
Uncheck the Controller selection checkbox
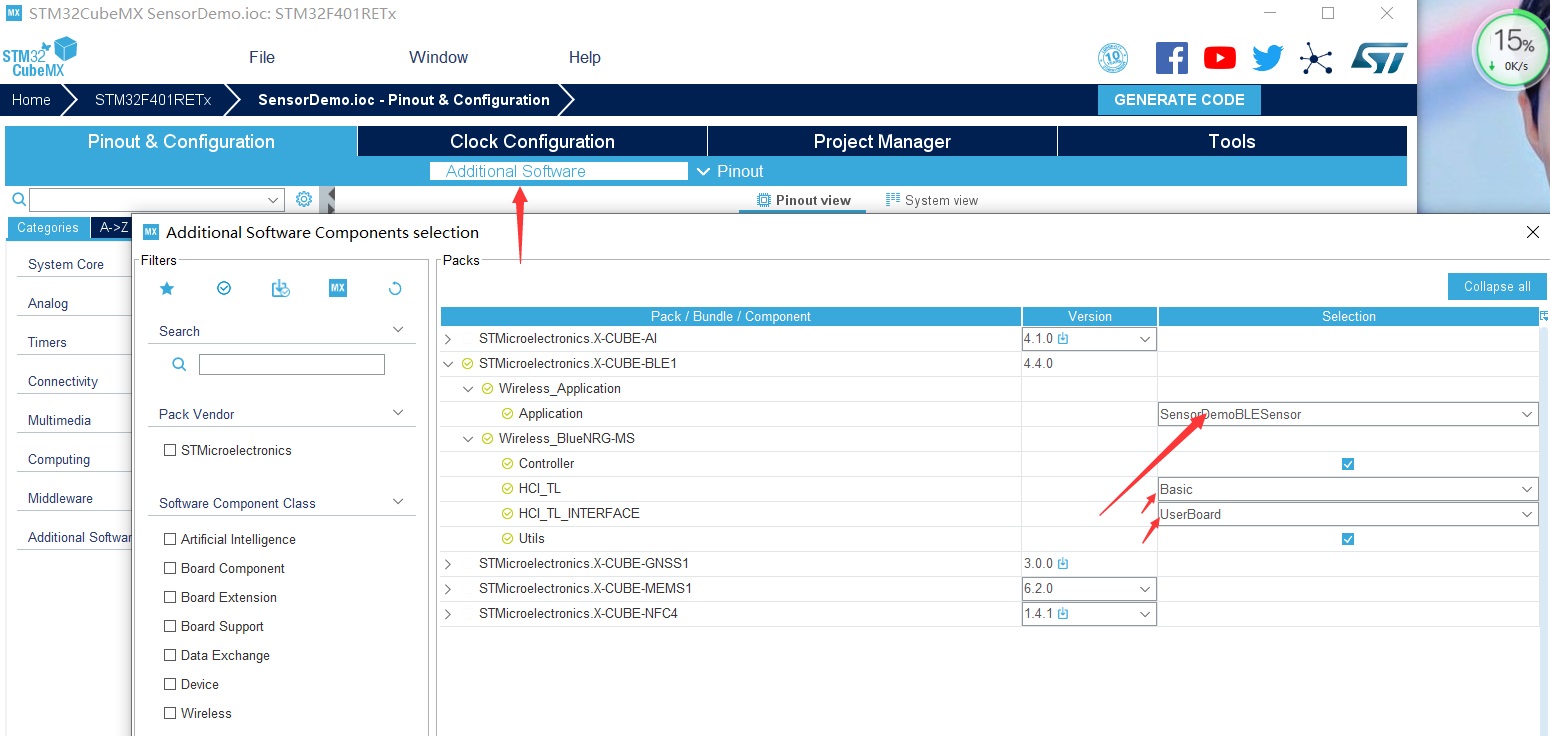(1348, 464)
